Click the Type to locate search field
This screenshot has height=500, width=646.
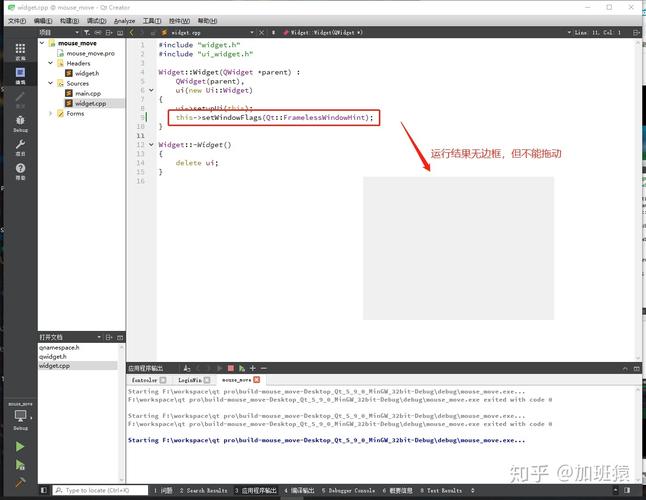[97, 491]
